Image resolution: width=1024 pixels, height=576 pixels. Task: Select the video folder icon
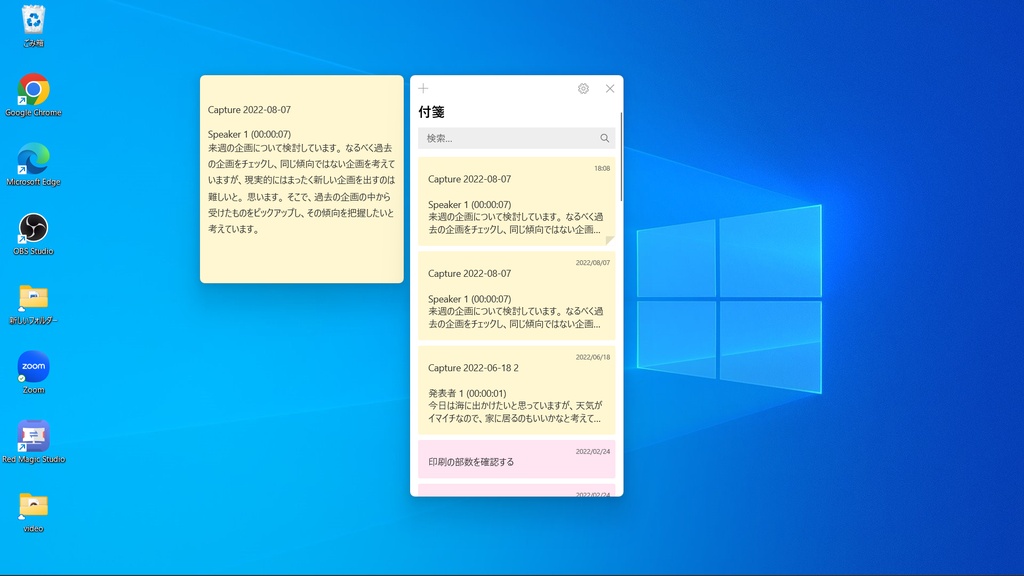coord(33,511)
